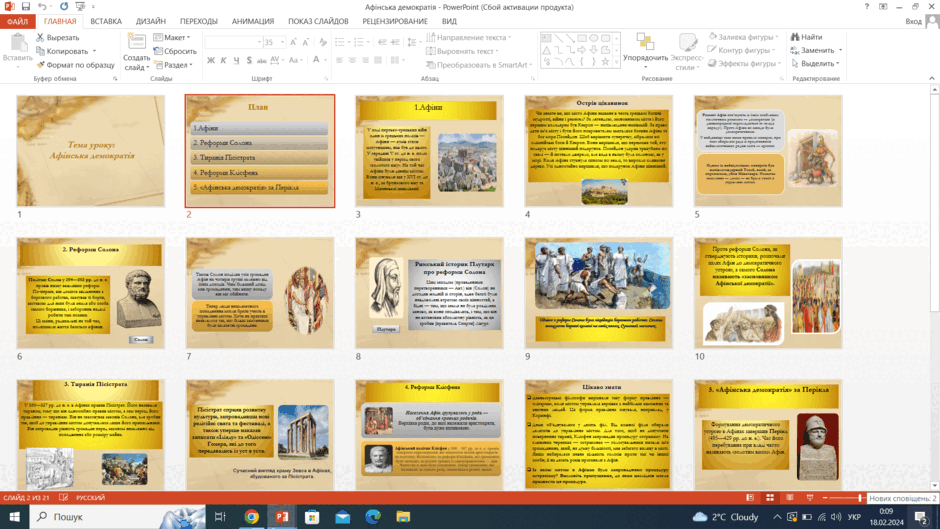Click Вход sign-in link
This screenshot has width=940, height=529.
pyautogui.click(x=914, y=21)
